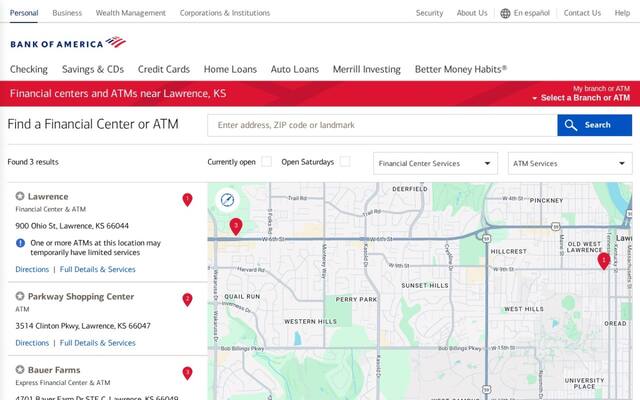Enable the Currently open checkbox
Viewport: 640px width, 400px height.
pyautogui.click(x=267, y=162)
